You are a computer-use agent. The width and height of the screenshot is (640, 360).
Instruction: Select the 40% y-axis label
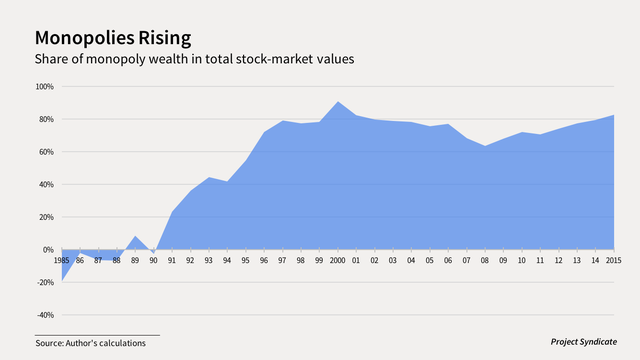click(x=46, y=184)
